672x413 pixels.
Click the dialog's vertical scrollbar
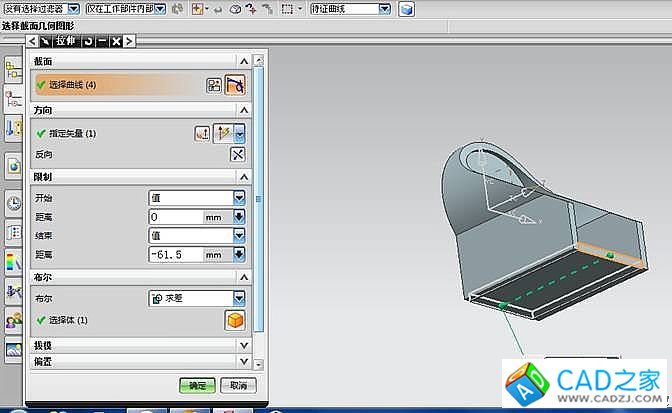pyautogui.click(x=259, y=200)
